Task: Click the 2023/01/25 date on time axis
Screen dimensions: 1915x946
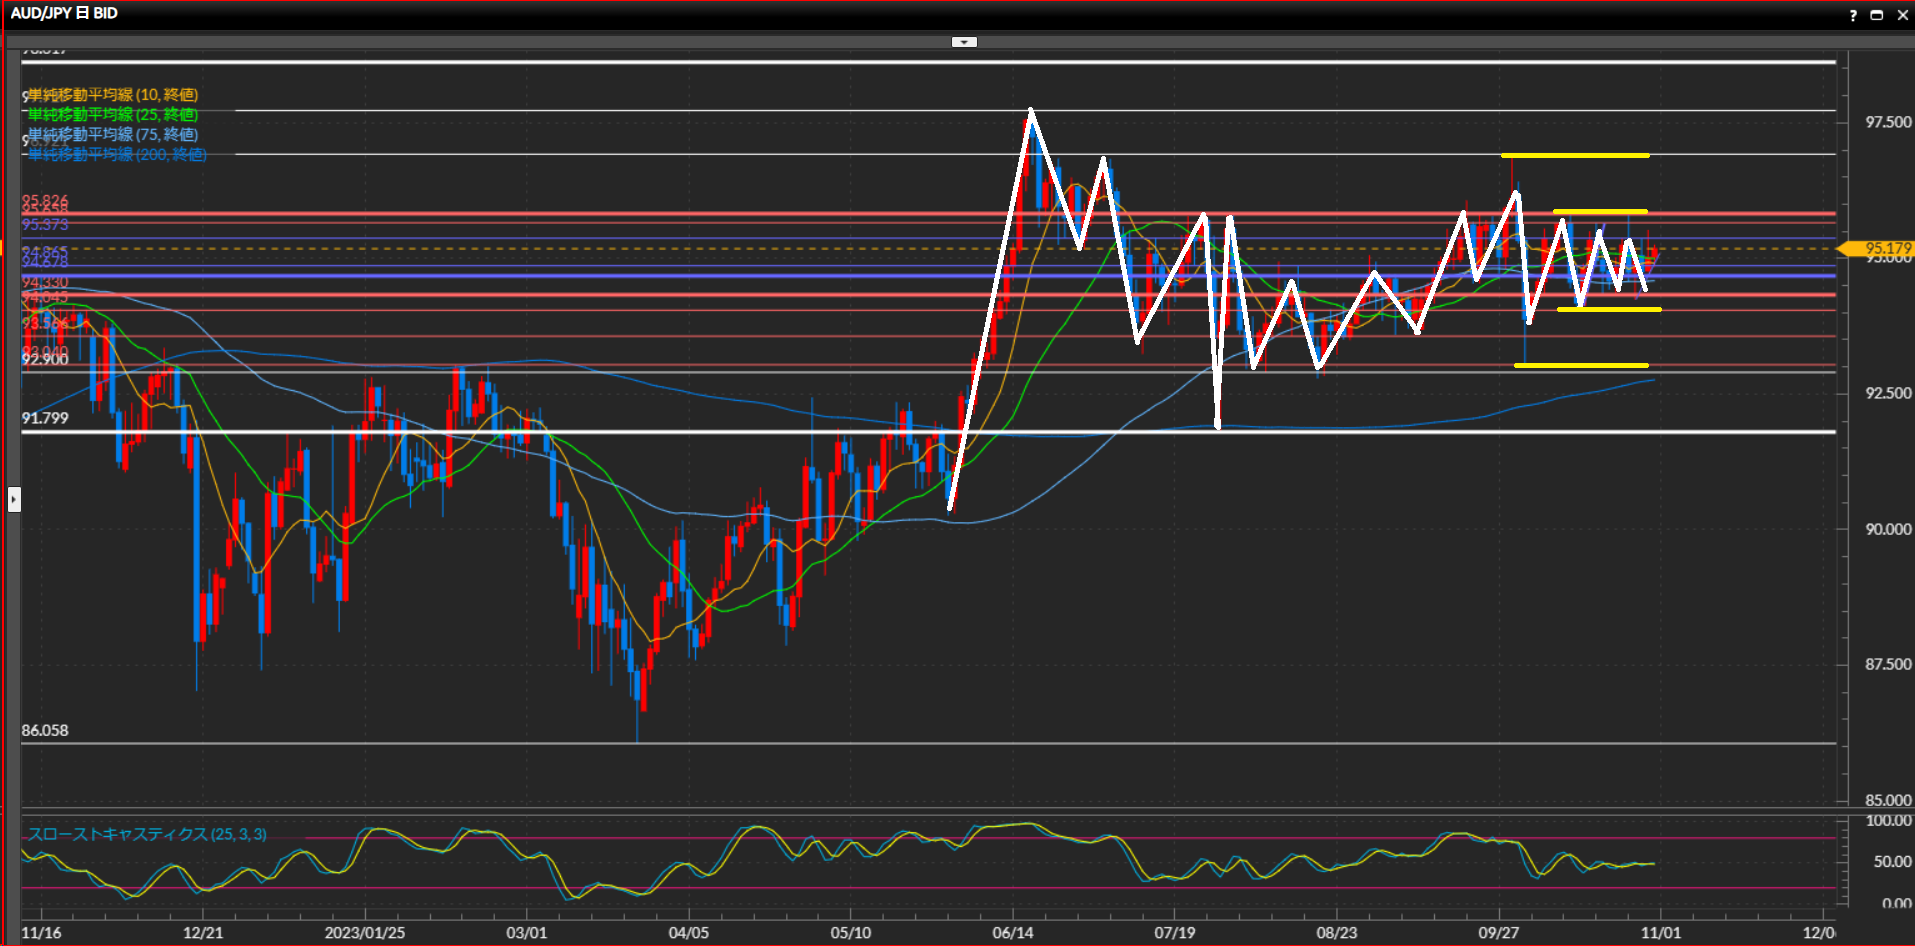Action: pyautogui.click(x=364, y=932)
